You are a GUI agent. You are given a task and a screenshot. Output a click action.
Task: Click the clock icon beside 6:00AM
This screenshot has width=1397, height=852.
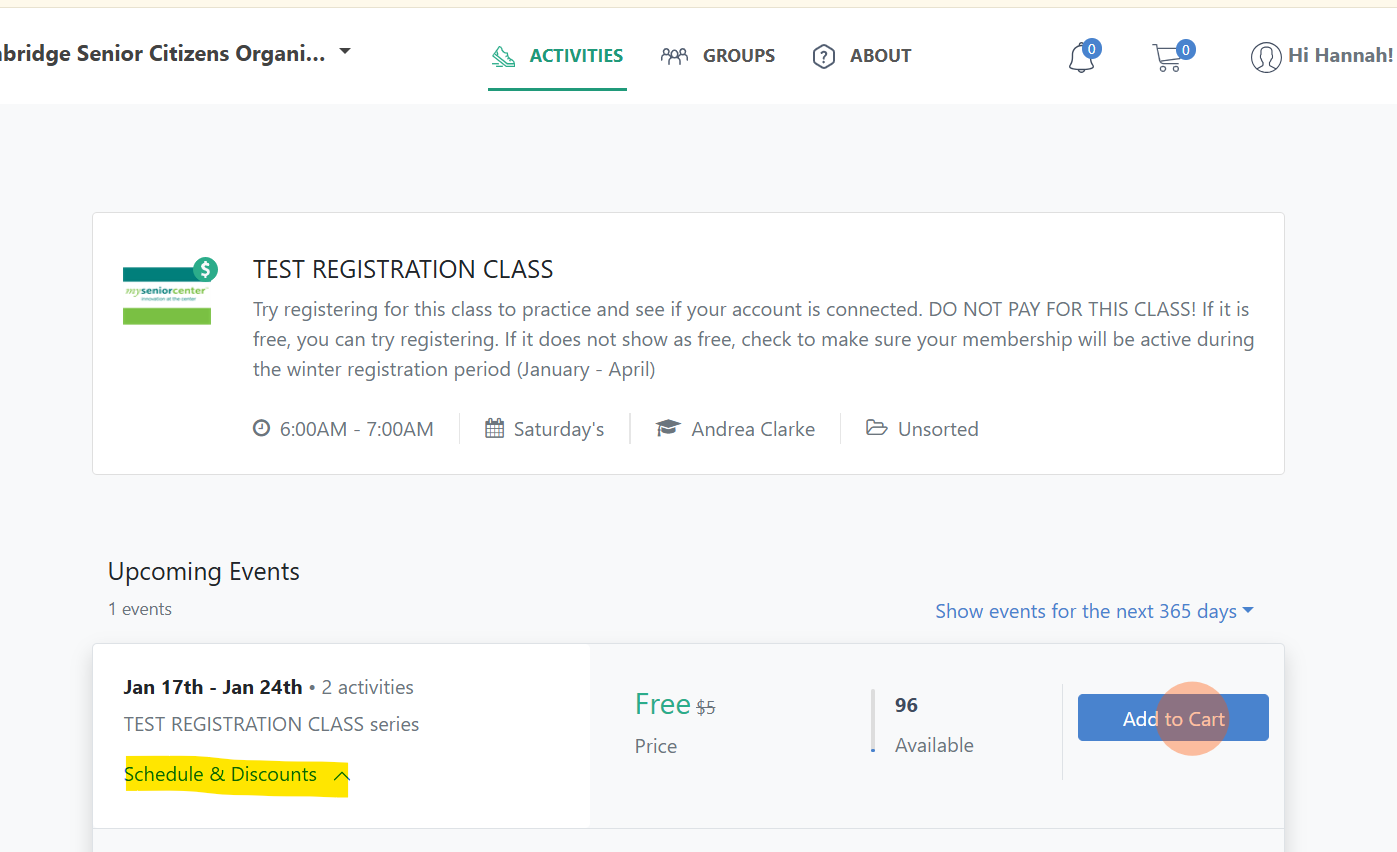click(x=261, y=429)
